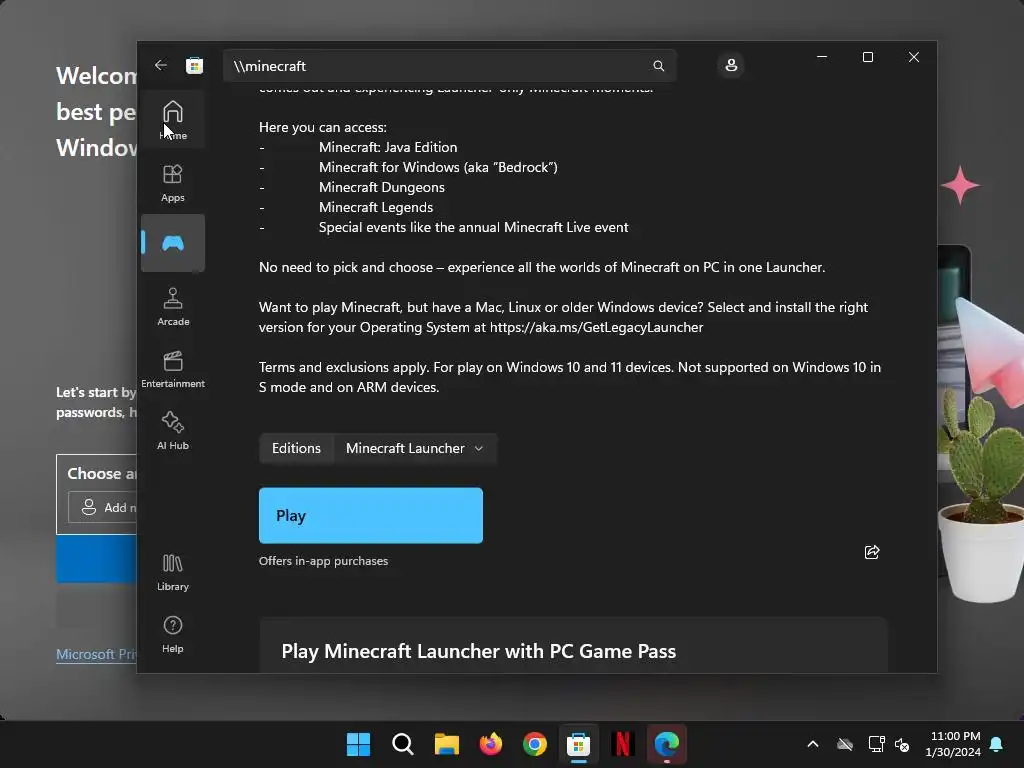Open Help in the Store sidebar
The width and height of the screenshot is (1024, 768).
click(x=173, y=634)
